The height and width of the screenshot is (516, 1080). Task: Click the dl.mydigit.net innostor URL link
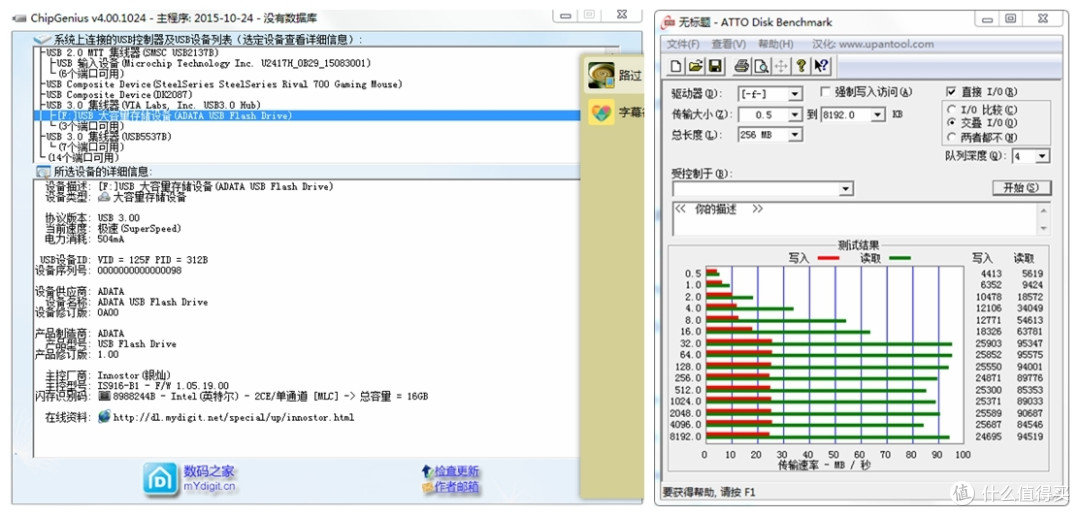(233, 417)
